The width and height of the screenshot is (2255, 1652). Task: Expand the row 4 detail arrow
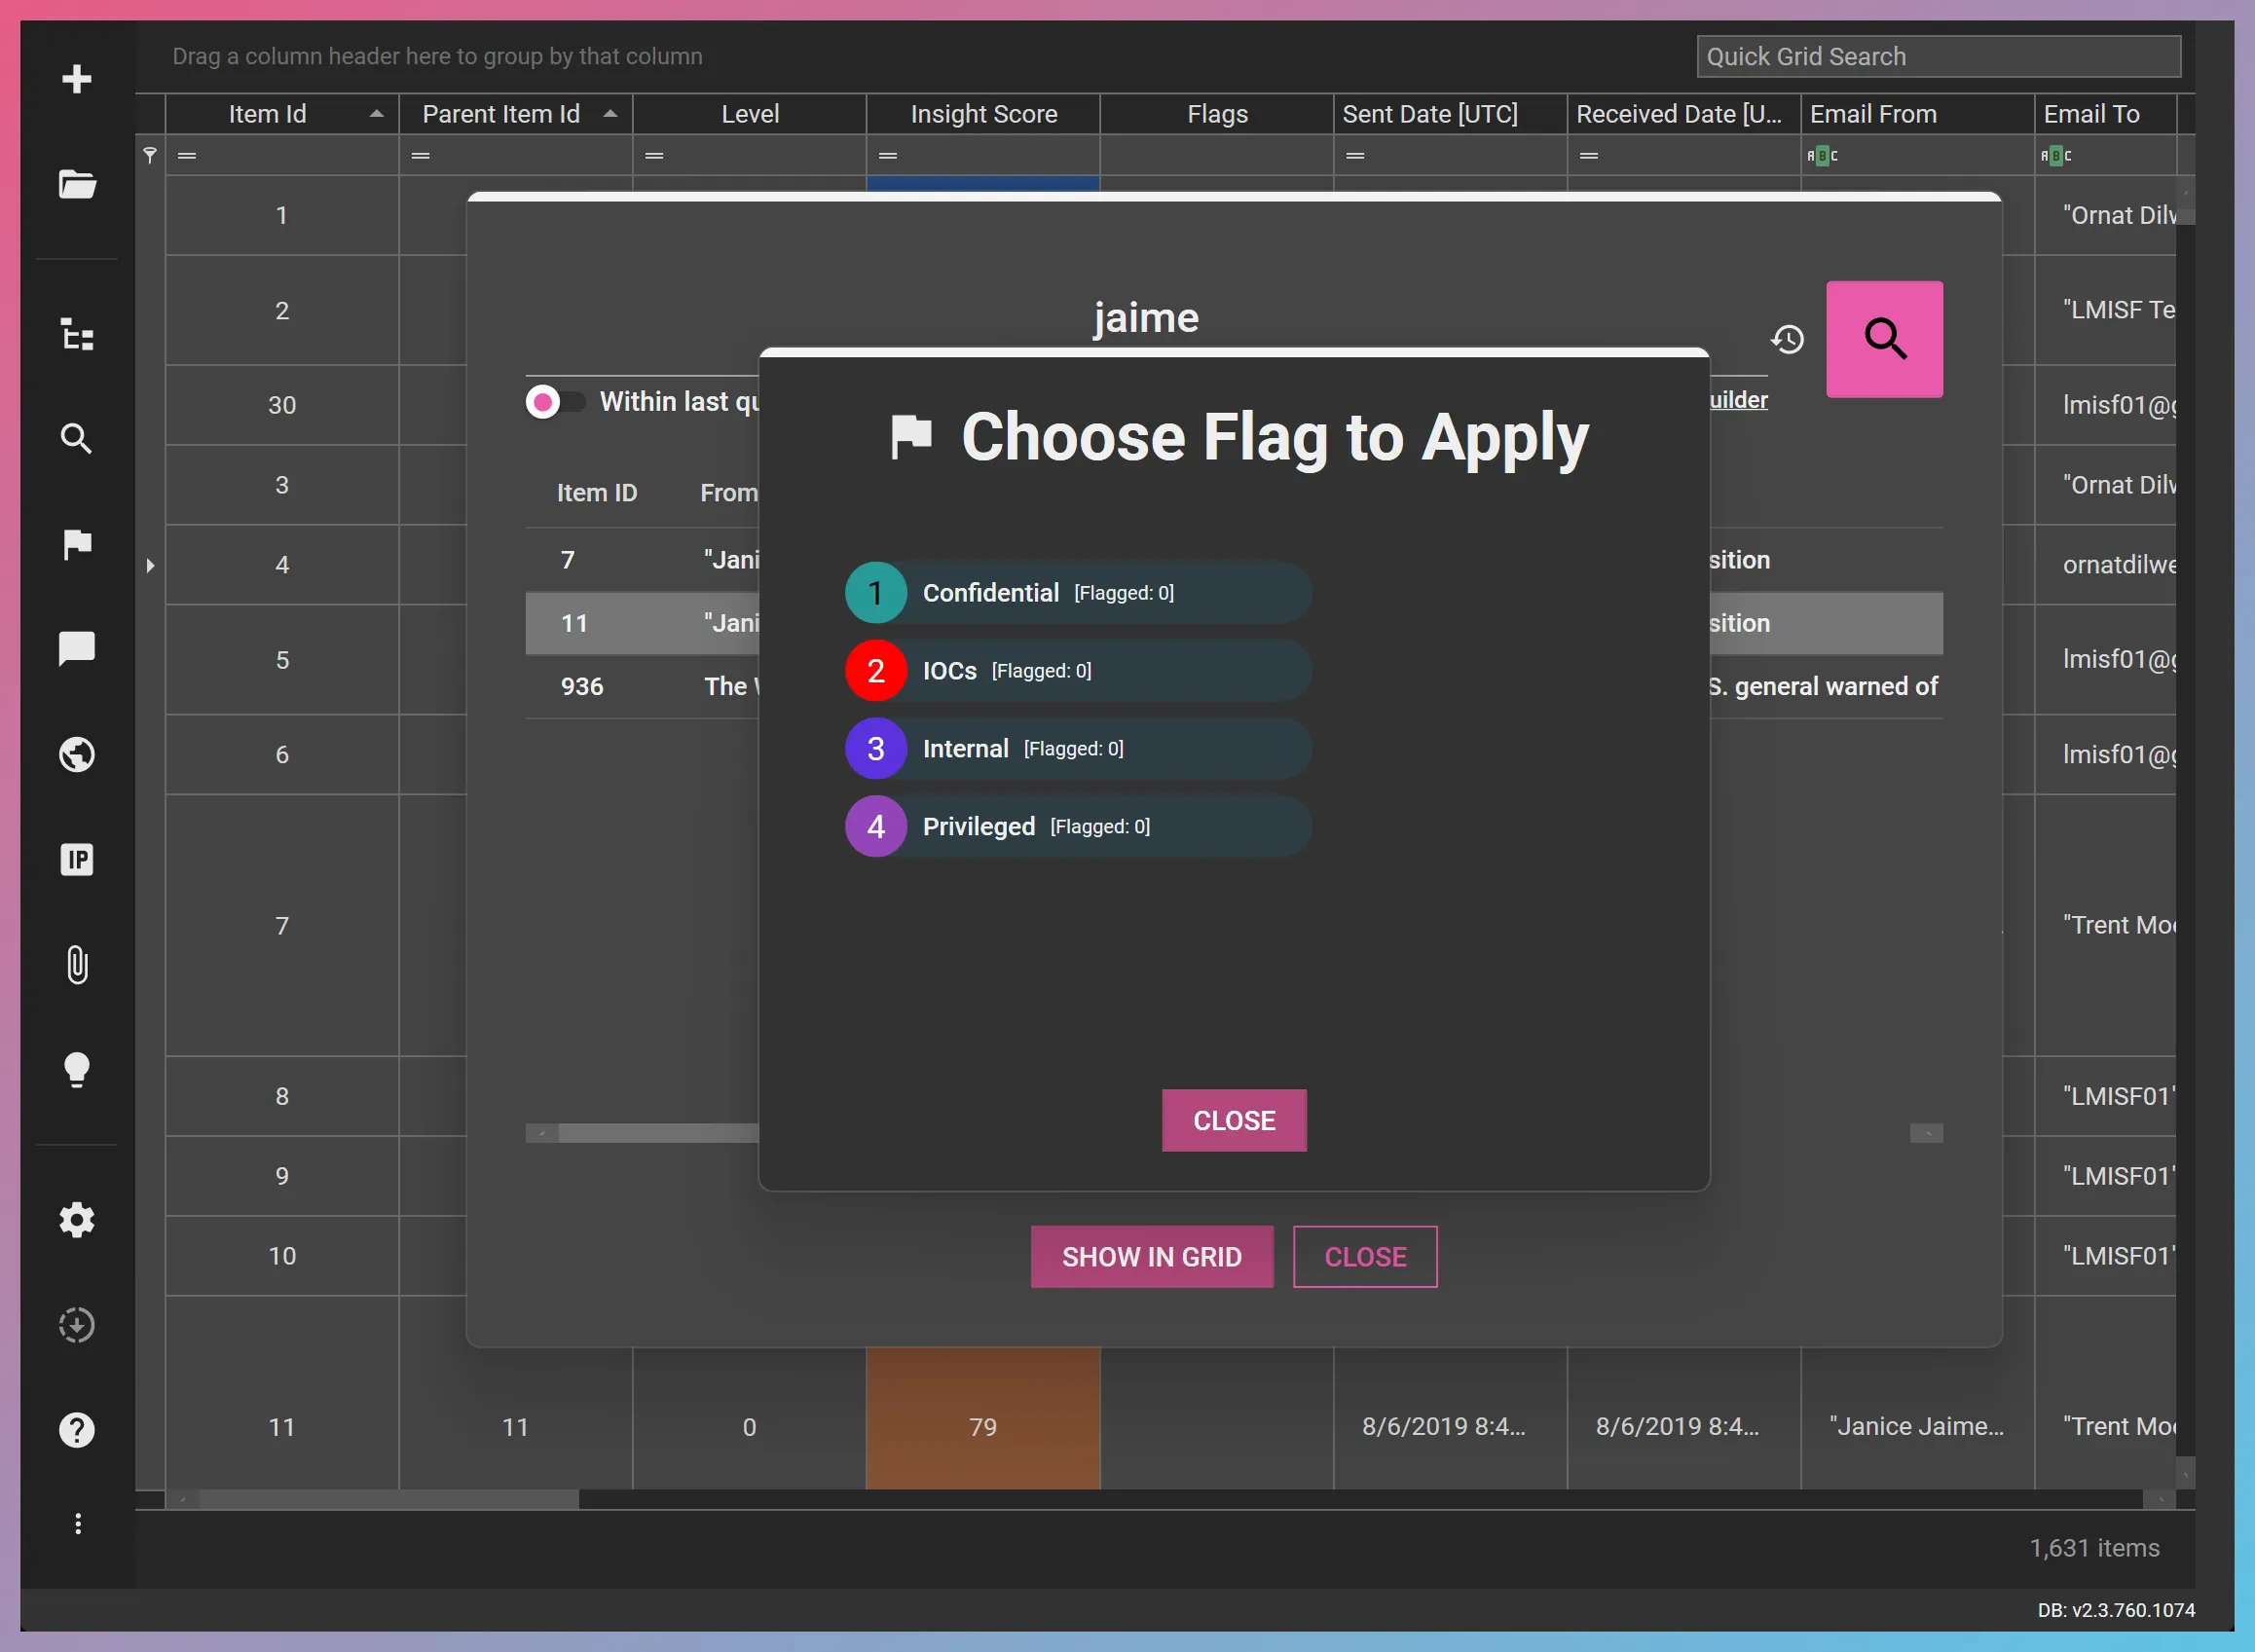tap(150, 566)
